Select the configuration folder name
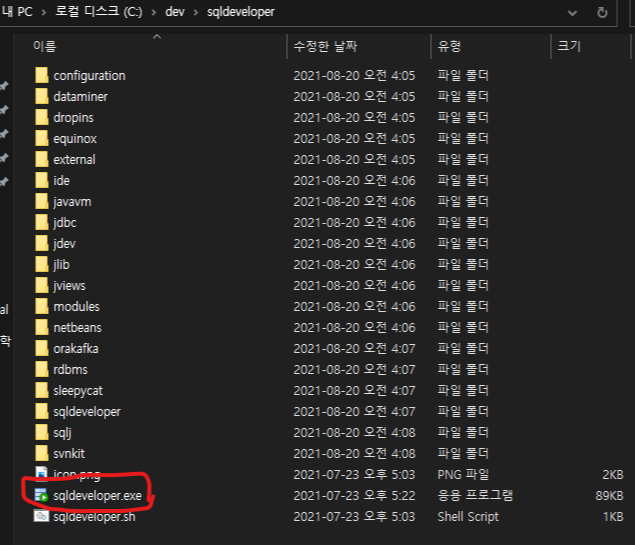 [x=89, y=76]
